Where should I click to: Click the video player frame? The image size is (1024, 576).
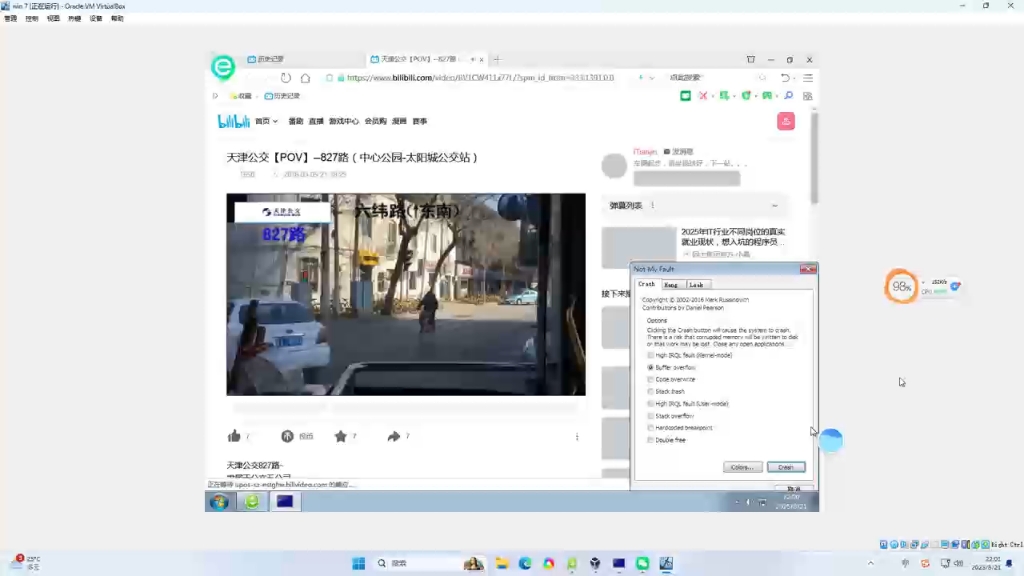coord(406,295)
